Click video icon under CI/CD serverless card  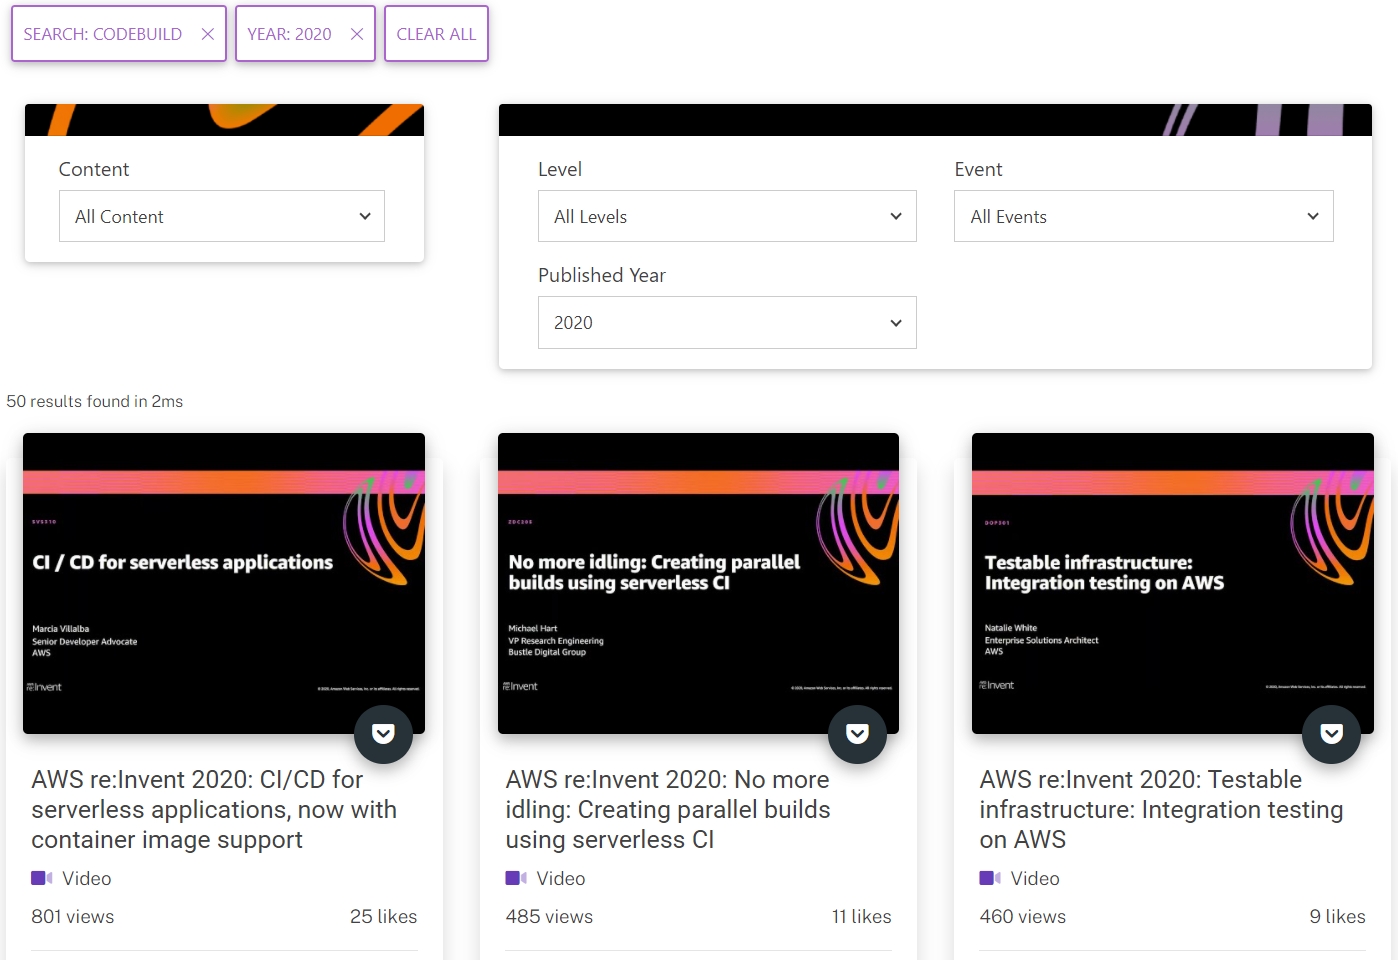[41, 878]
